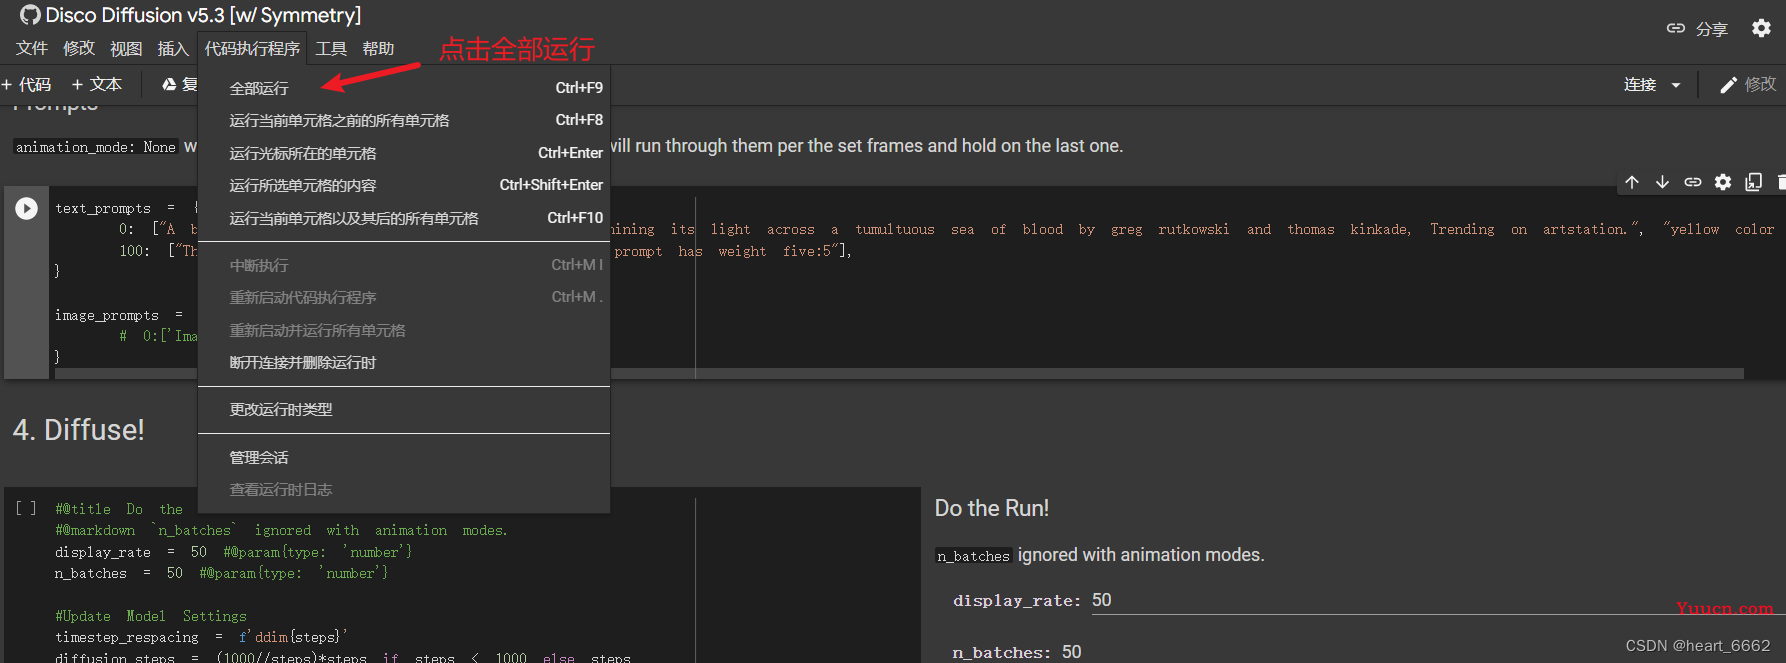
Task: Click the share link icon
Action: coord(1676,28)
